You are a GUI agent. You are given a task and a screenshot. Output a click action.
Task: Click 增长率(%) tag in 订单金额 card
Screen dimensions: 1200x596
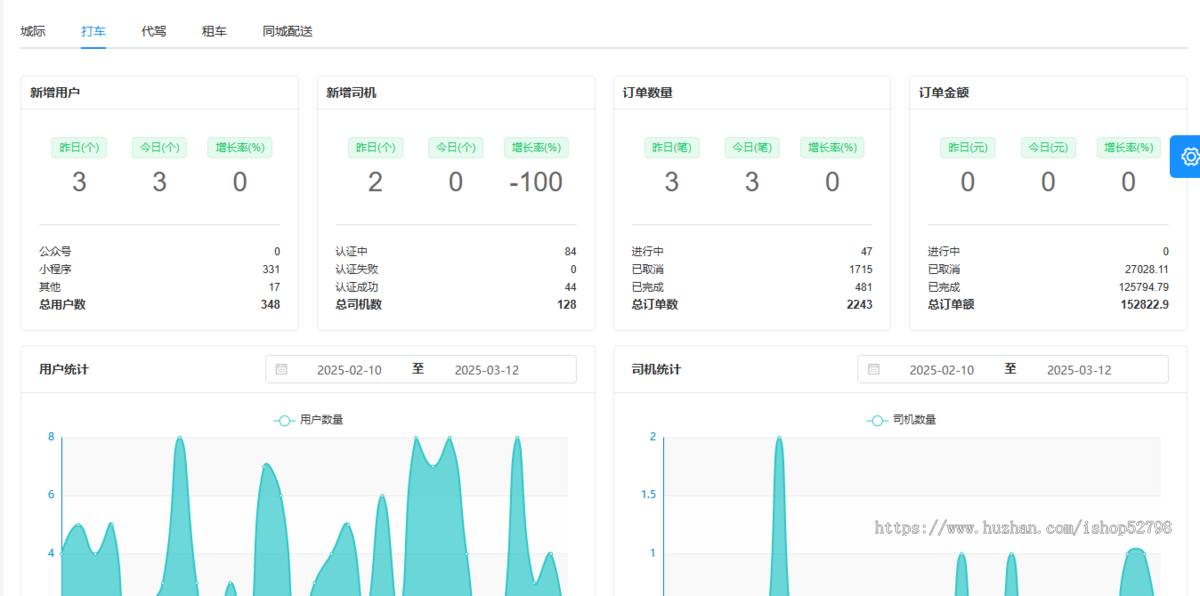(1128, 147)
